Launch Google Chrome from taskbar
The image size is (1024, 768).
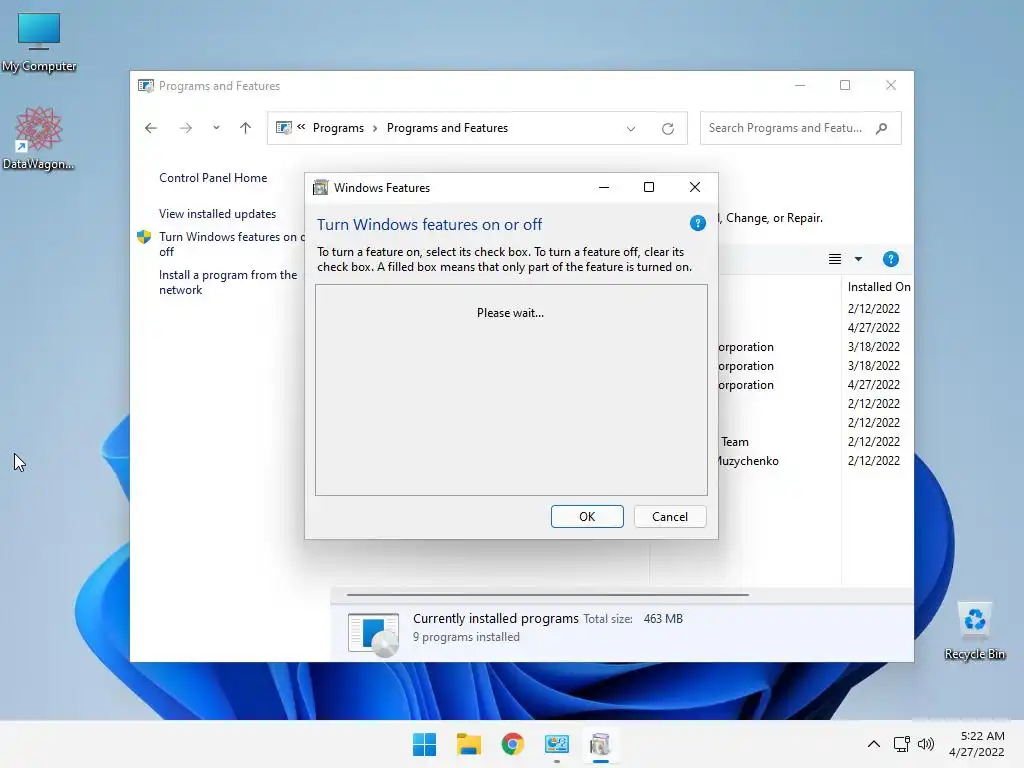tap(513, 744)
